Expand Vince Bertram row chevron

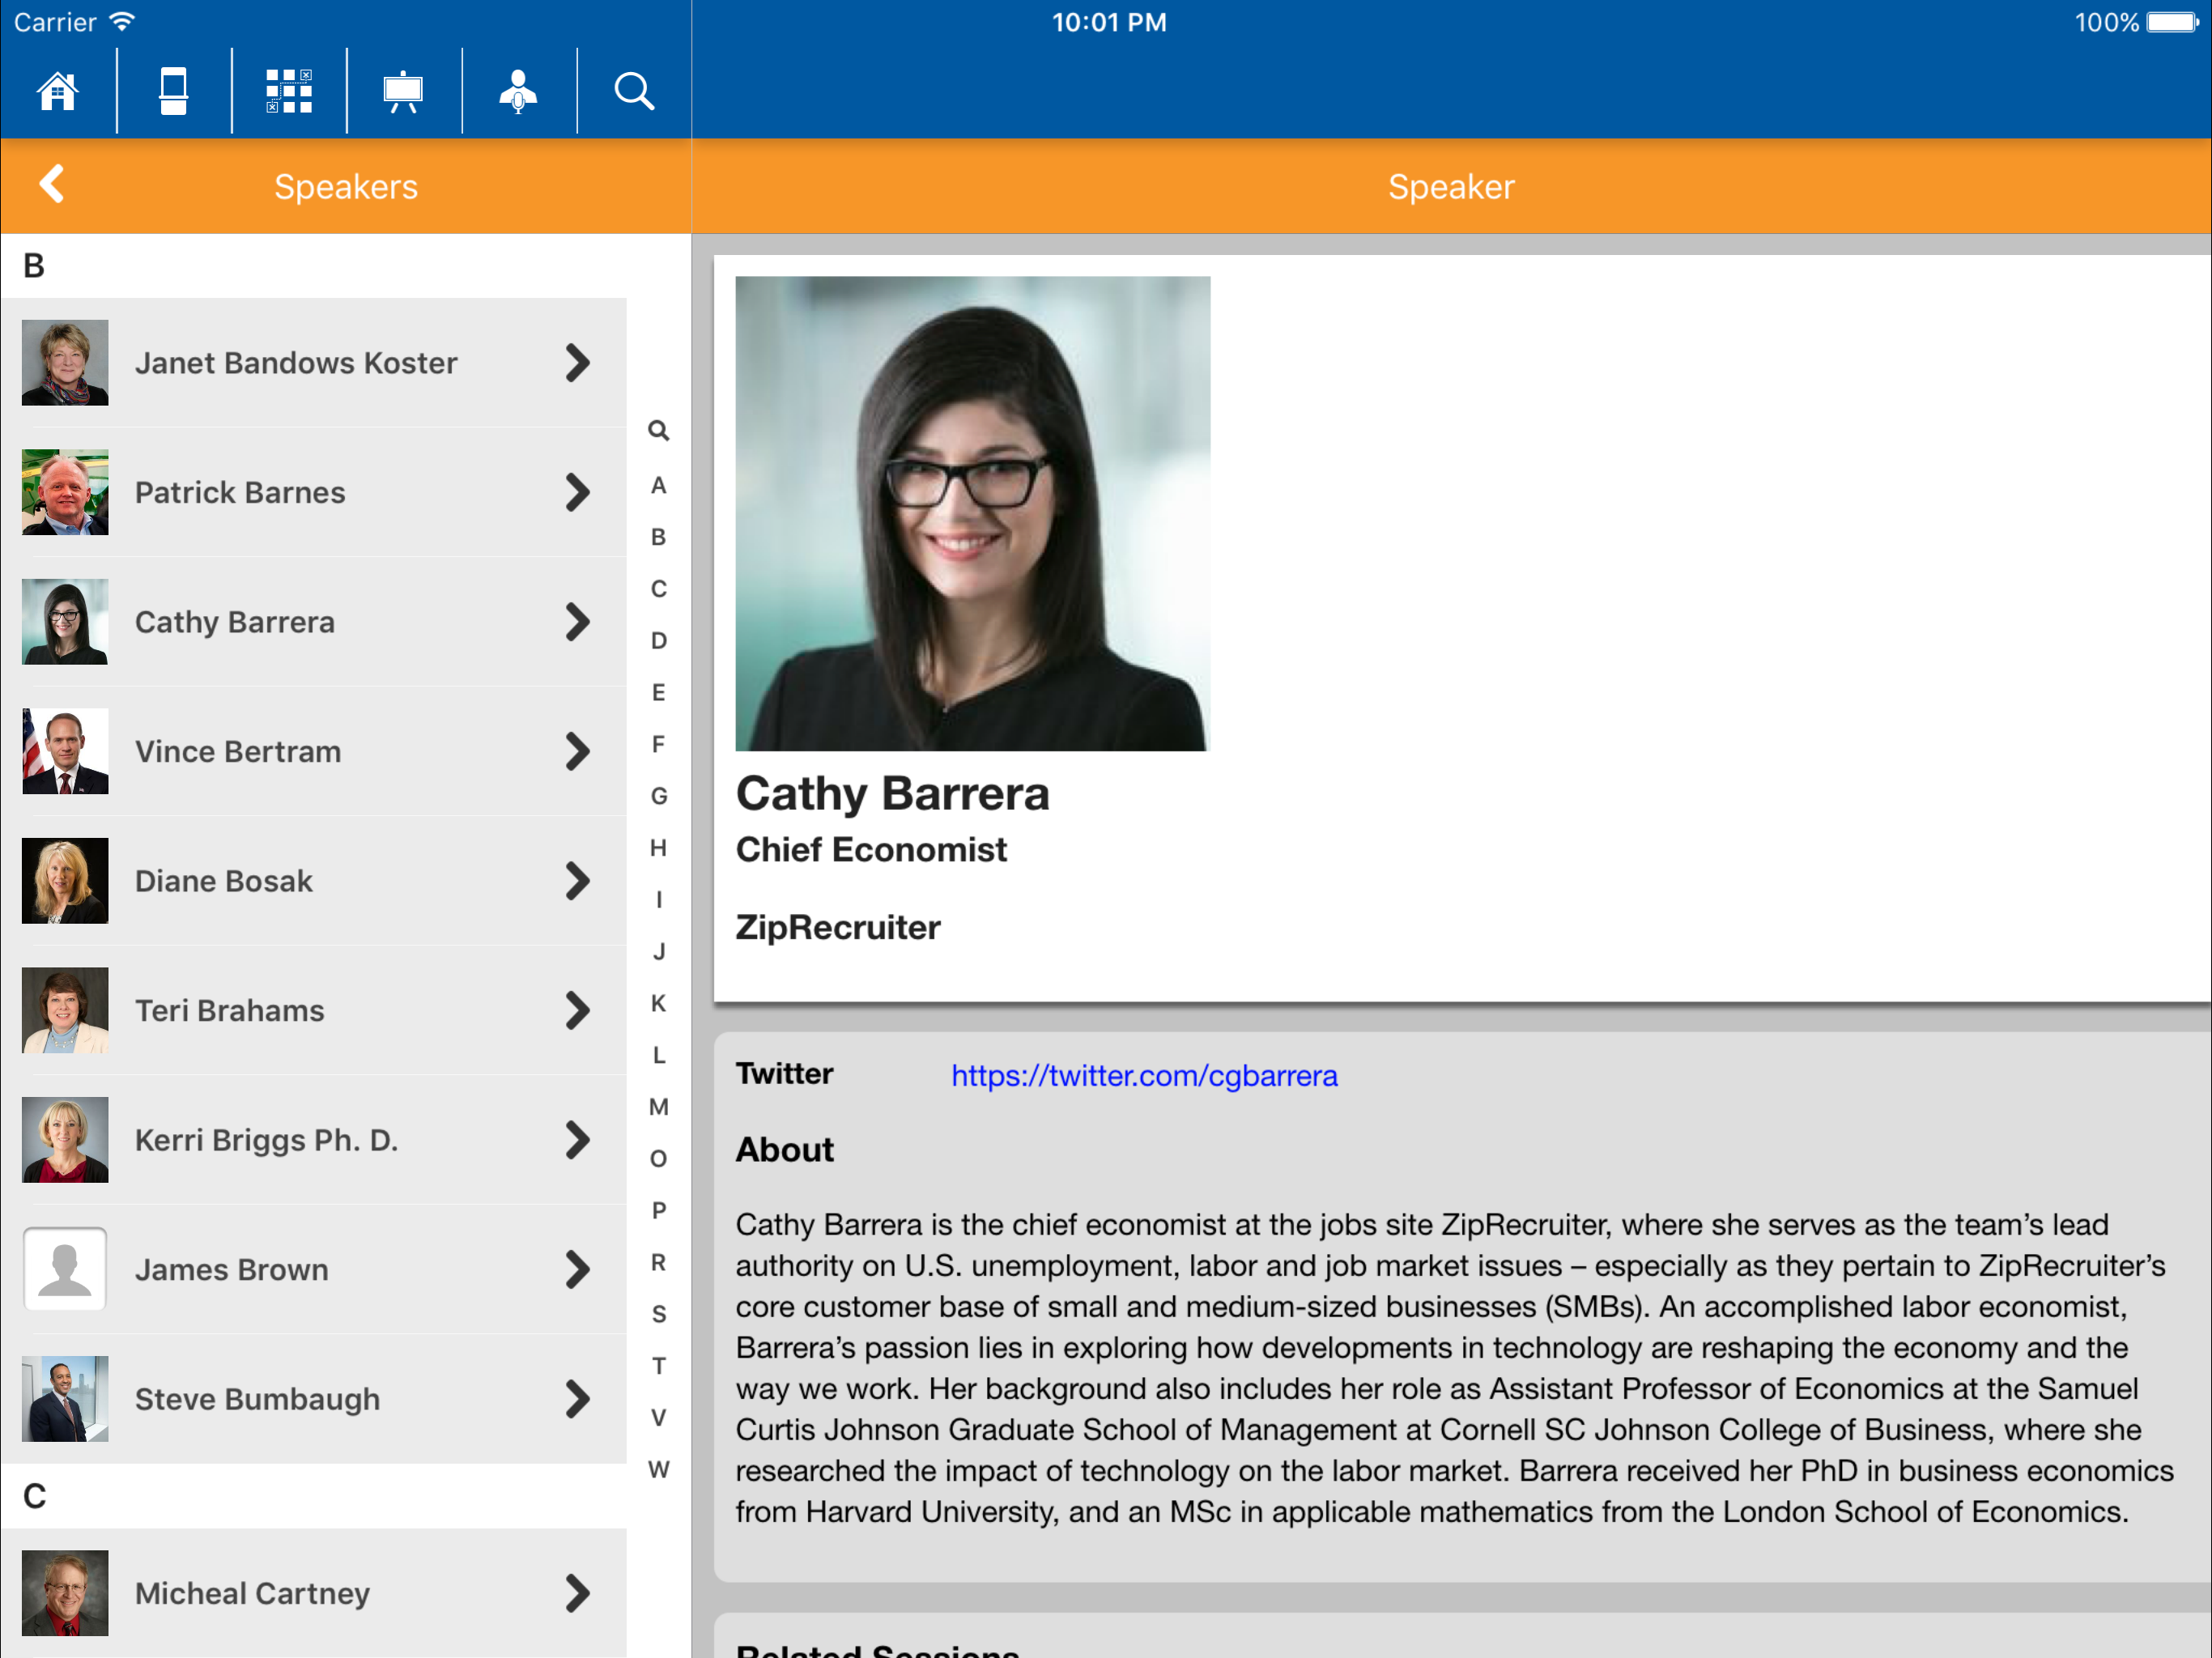click(577, 751)
